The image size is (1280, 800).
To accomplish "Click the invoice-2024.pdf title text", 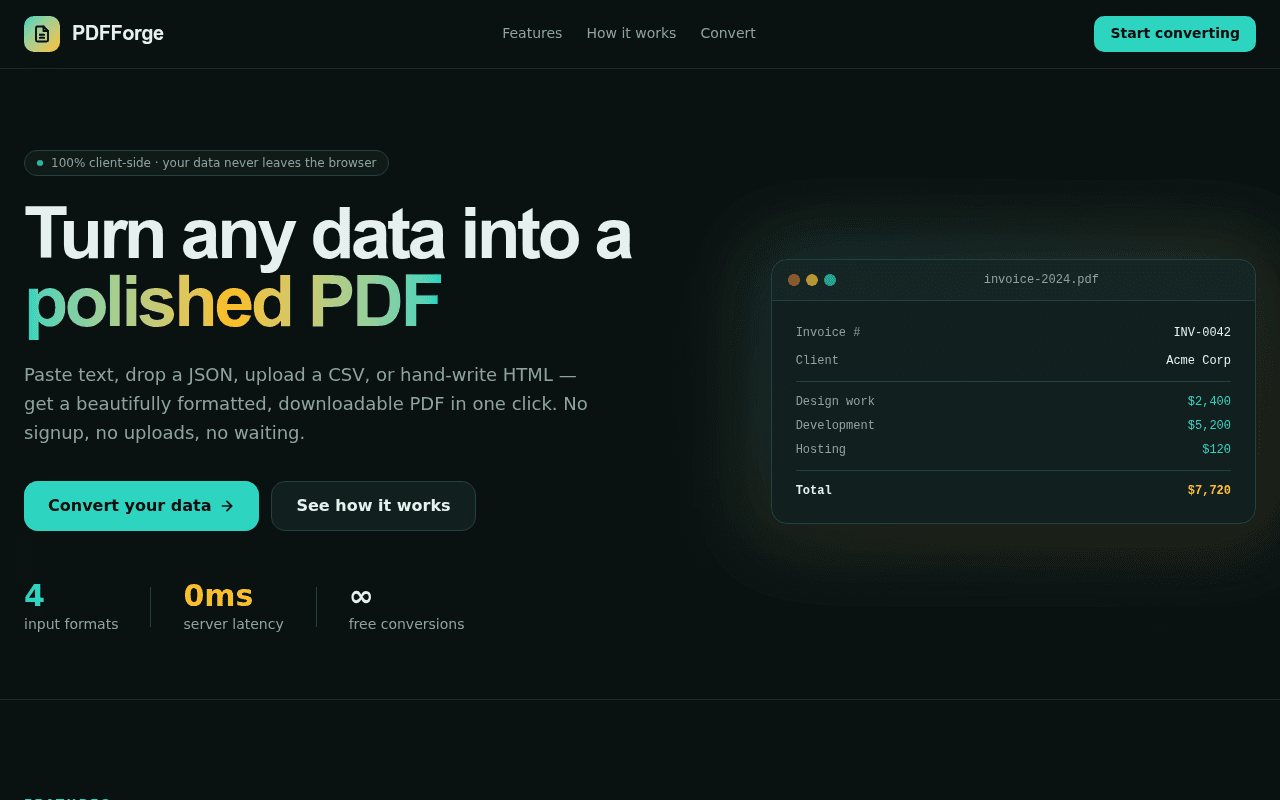I will click(x=1041, y=280).
